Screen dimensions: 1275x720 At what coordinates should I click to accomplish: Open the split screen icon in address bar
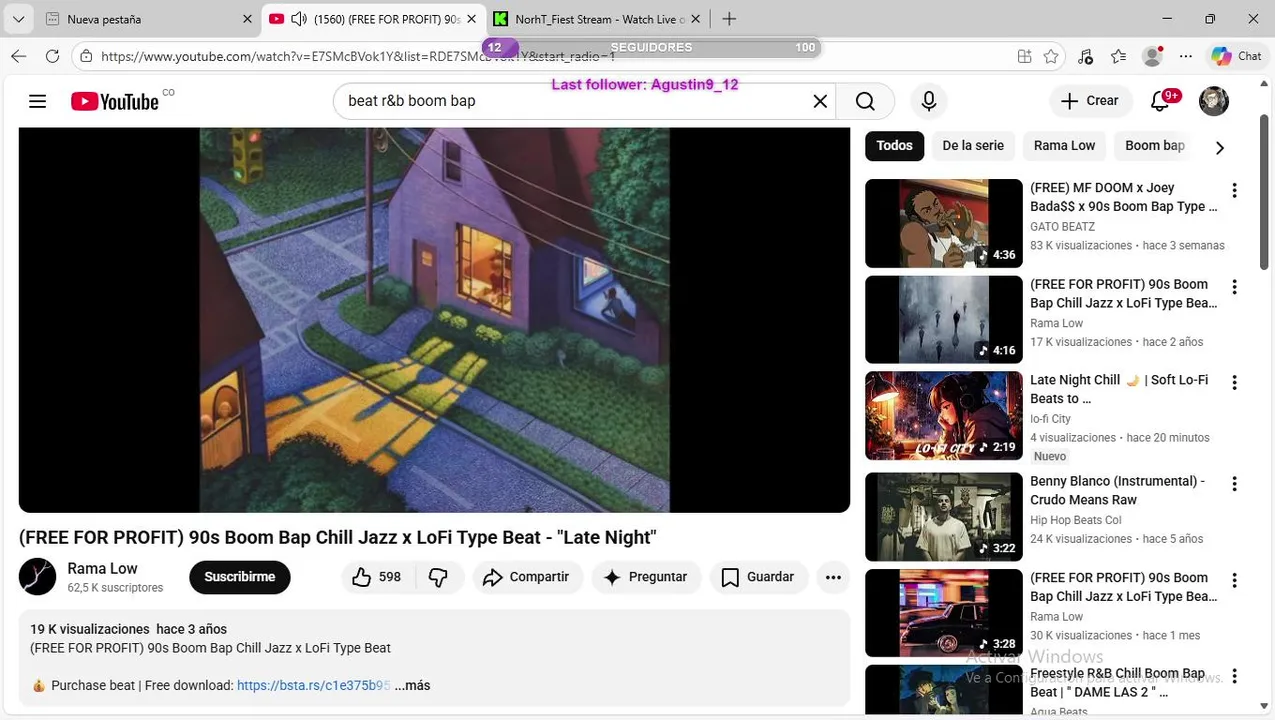coord(1024,56)
